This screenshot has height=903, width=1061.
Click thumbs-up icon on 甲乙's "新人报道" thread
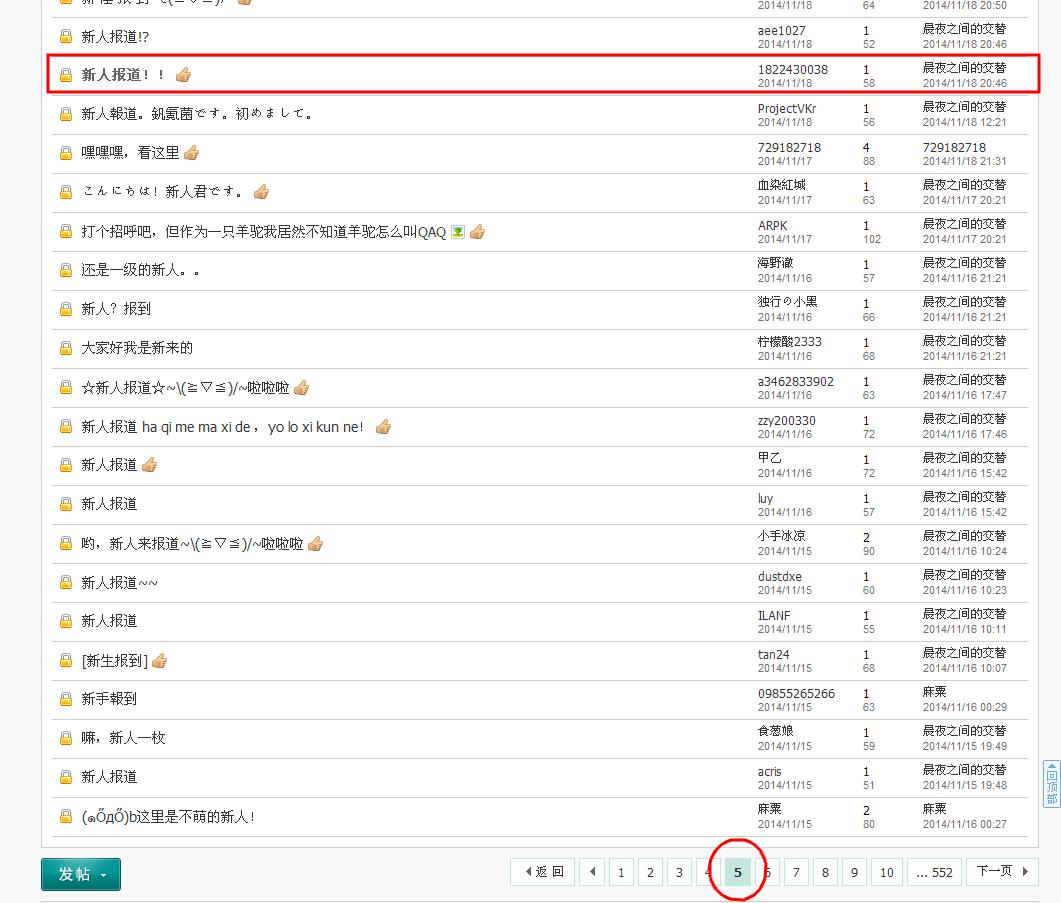point(150,465)
